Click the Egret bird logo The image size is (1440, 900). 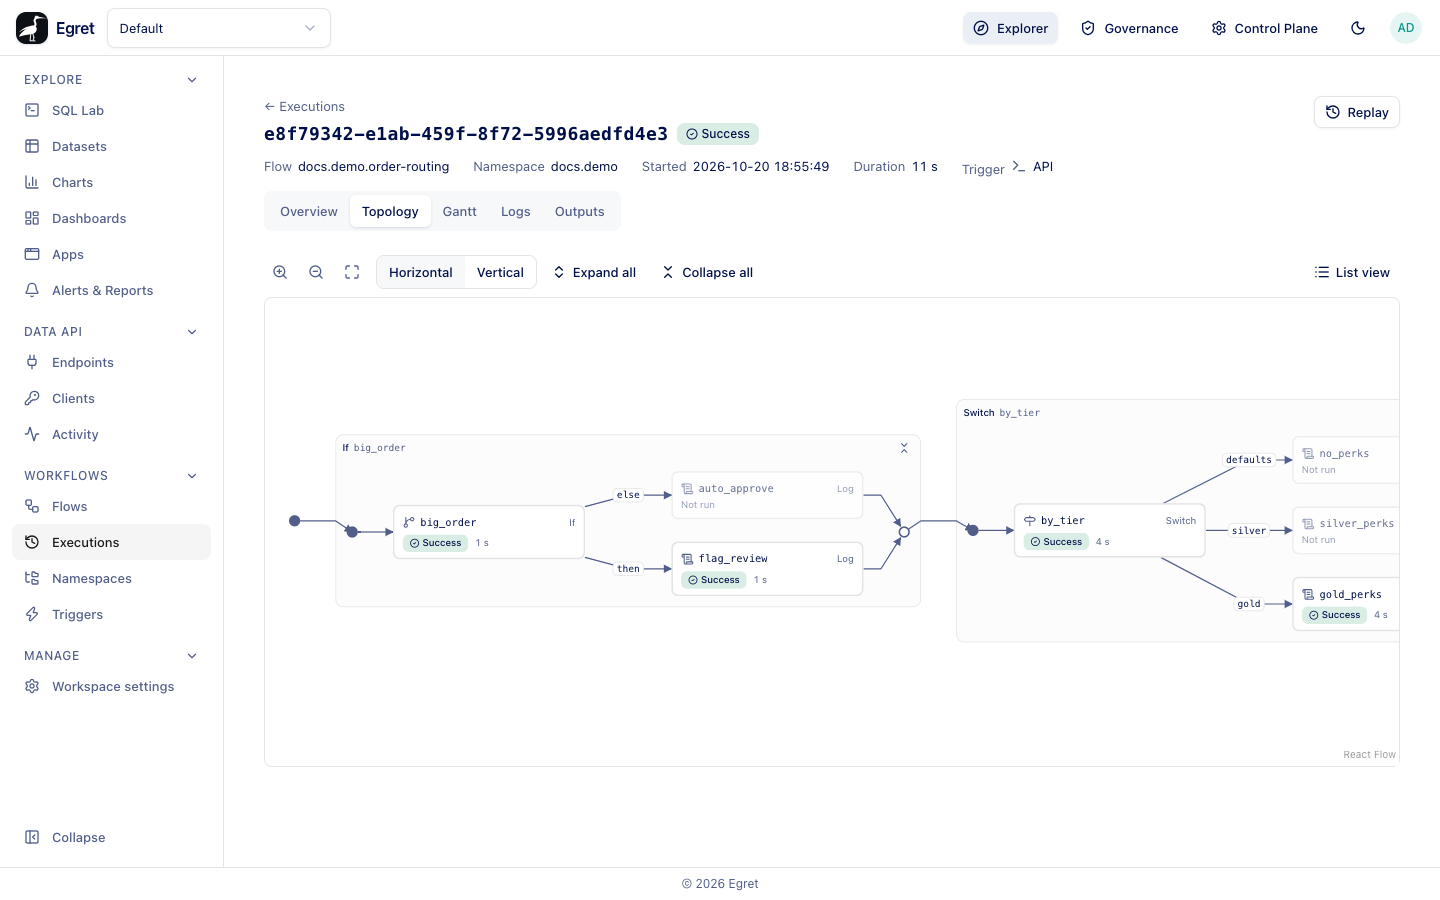pyautogui.click(x=32, y=28)
